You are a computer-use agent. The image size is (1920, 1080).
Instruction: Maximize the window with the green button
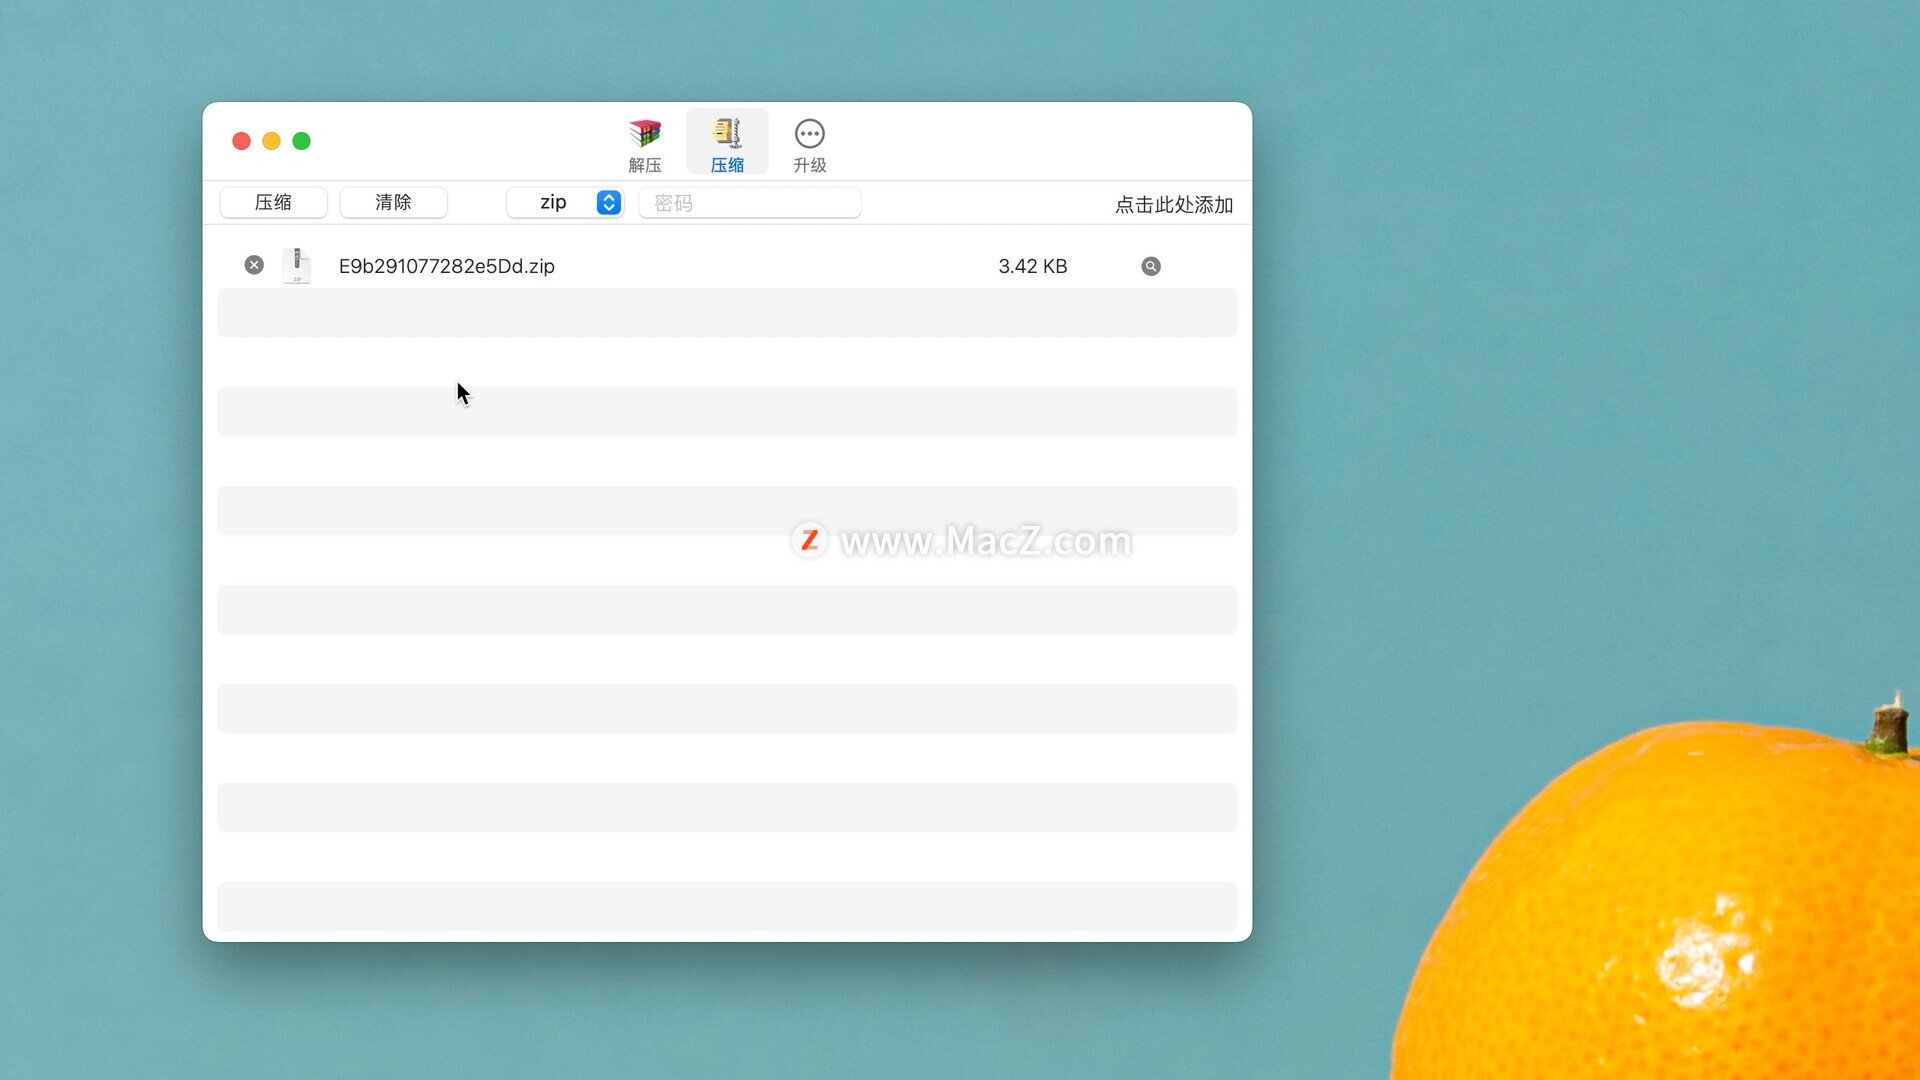point(301,141)
